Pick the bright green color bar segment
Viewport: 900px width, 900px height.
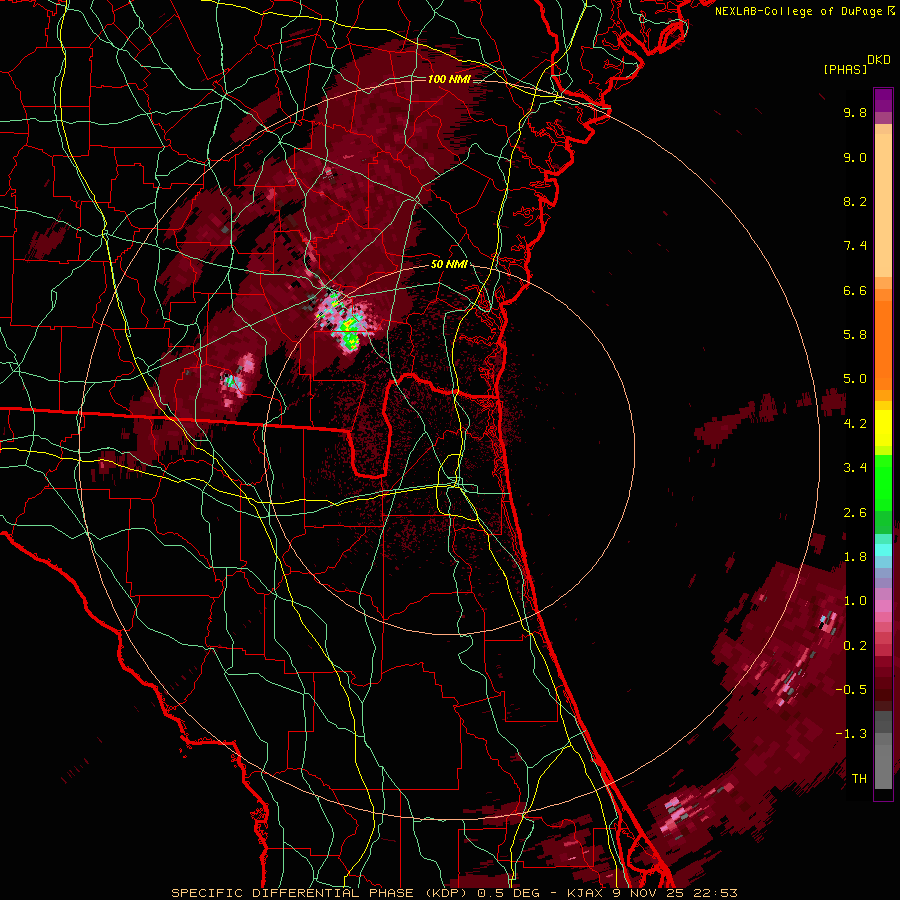click(x=883, y=482)
